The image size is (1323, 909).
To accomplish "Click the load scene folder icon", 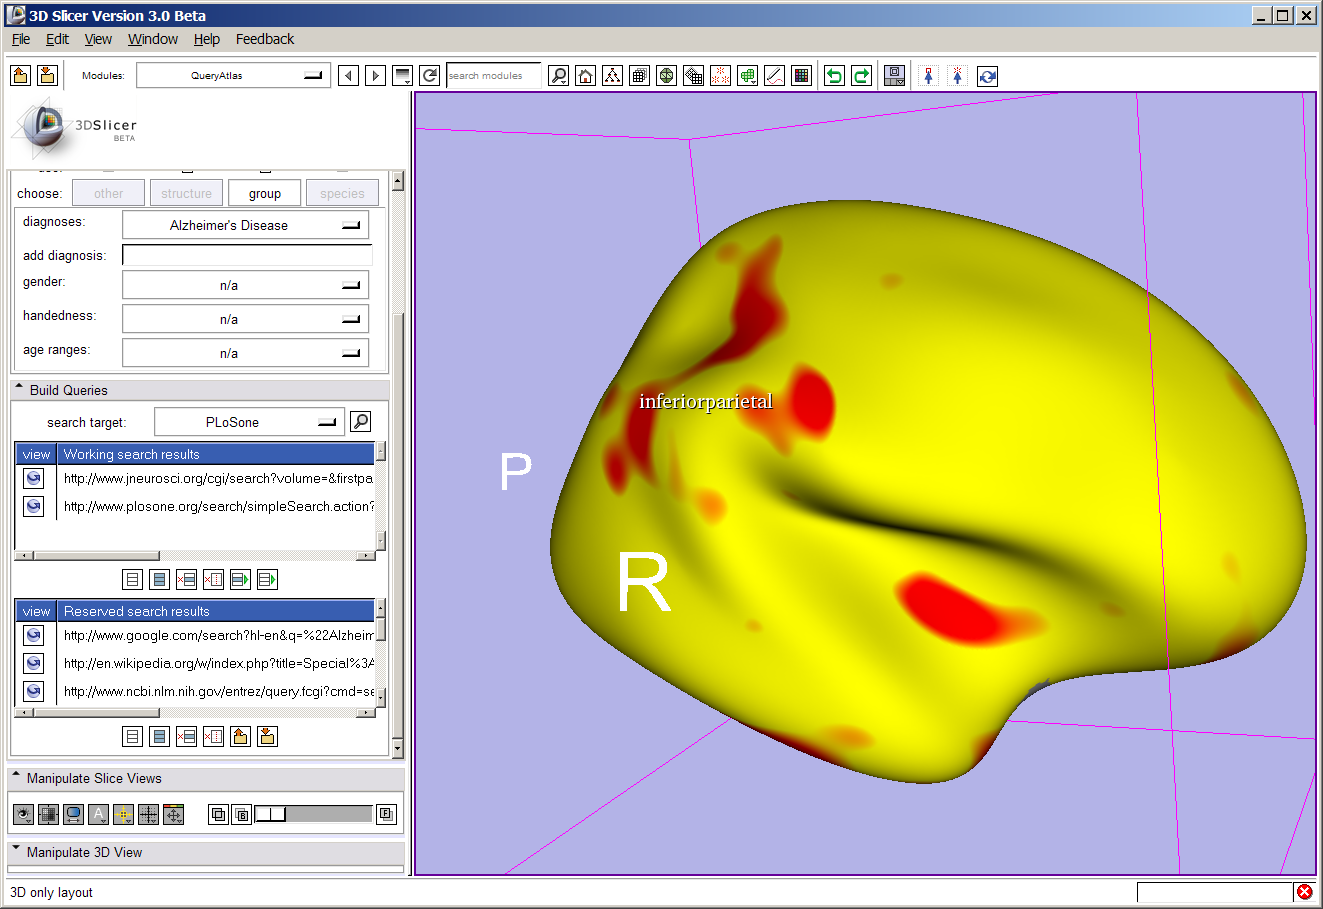I will [x=20, y=76].
